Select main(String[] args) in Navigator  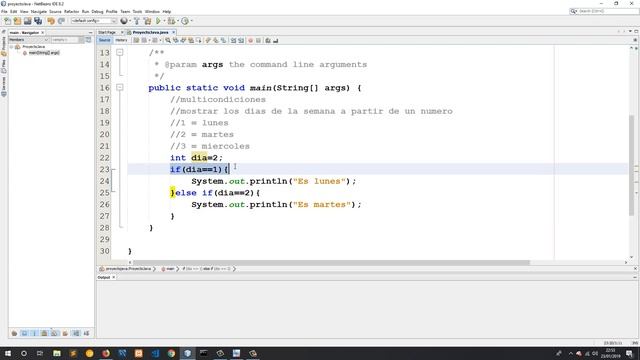coord(44,53)
